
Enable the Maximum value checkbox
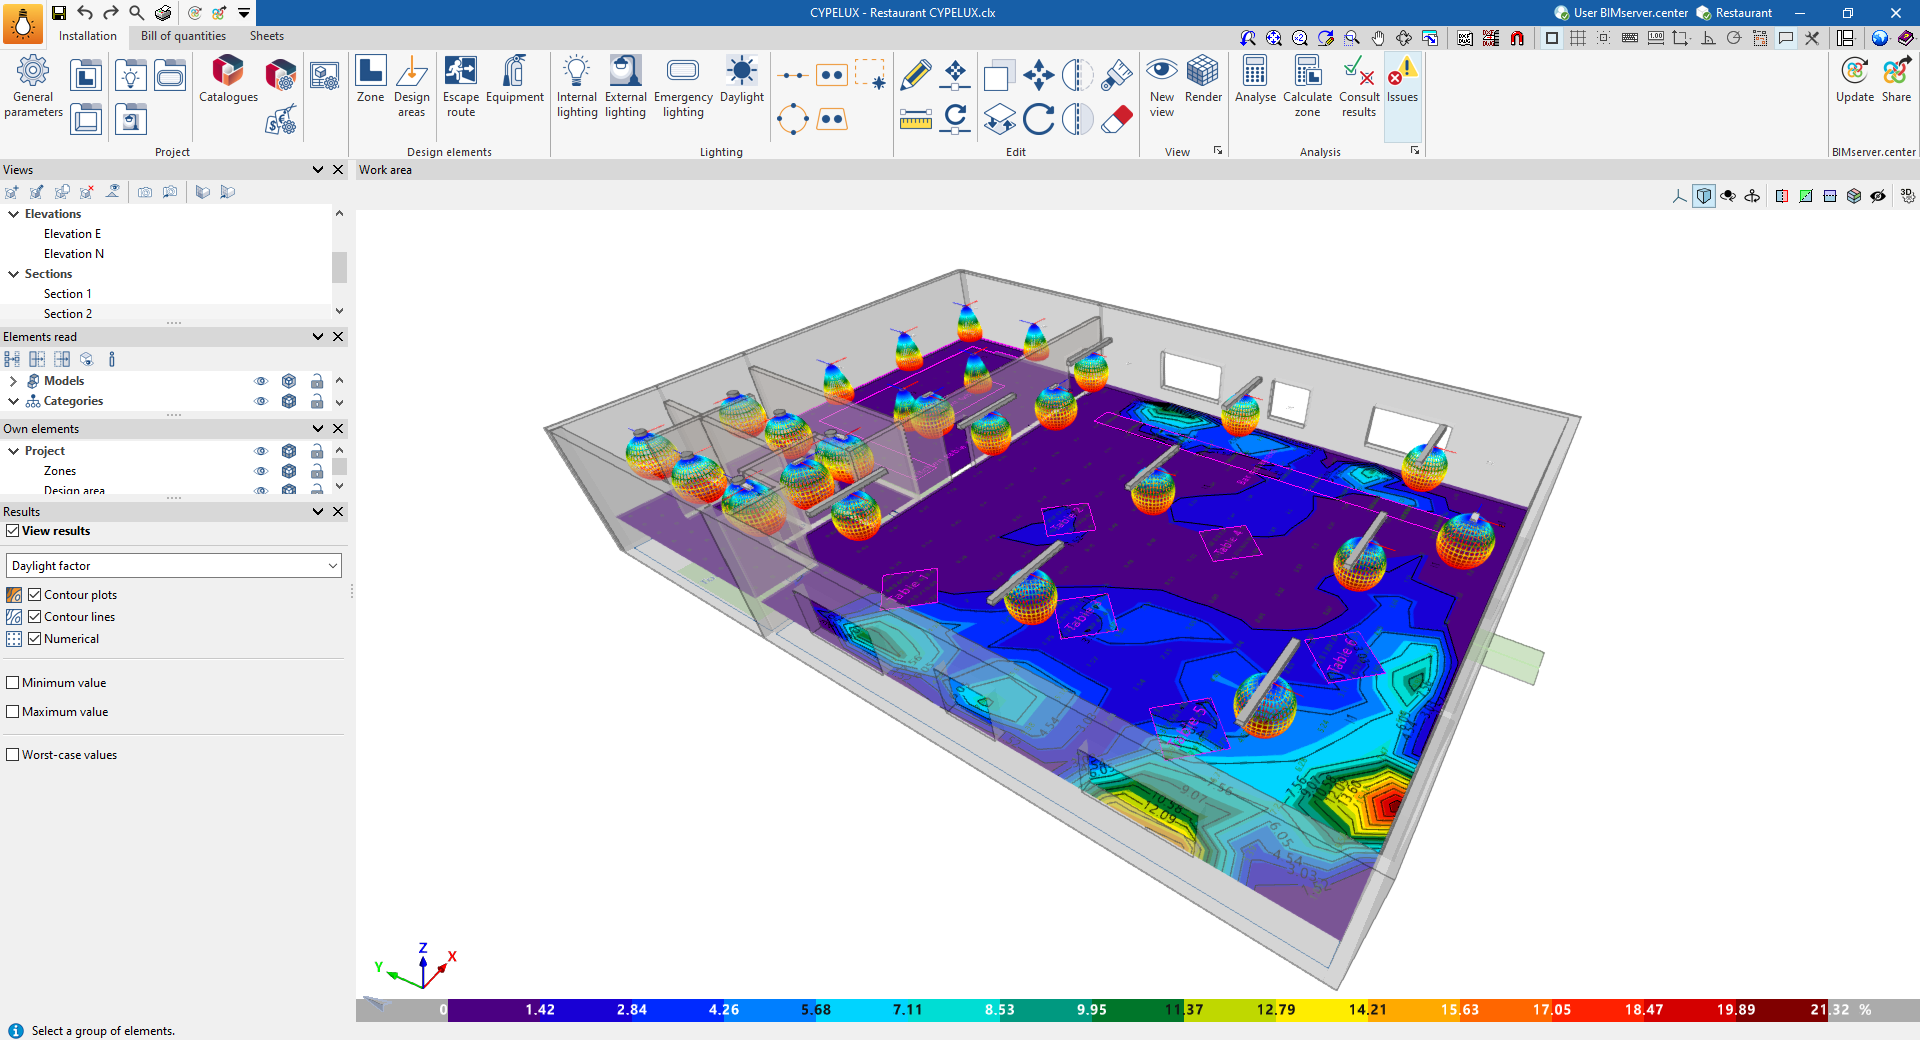click(x=13, y=712)
